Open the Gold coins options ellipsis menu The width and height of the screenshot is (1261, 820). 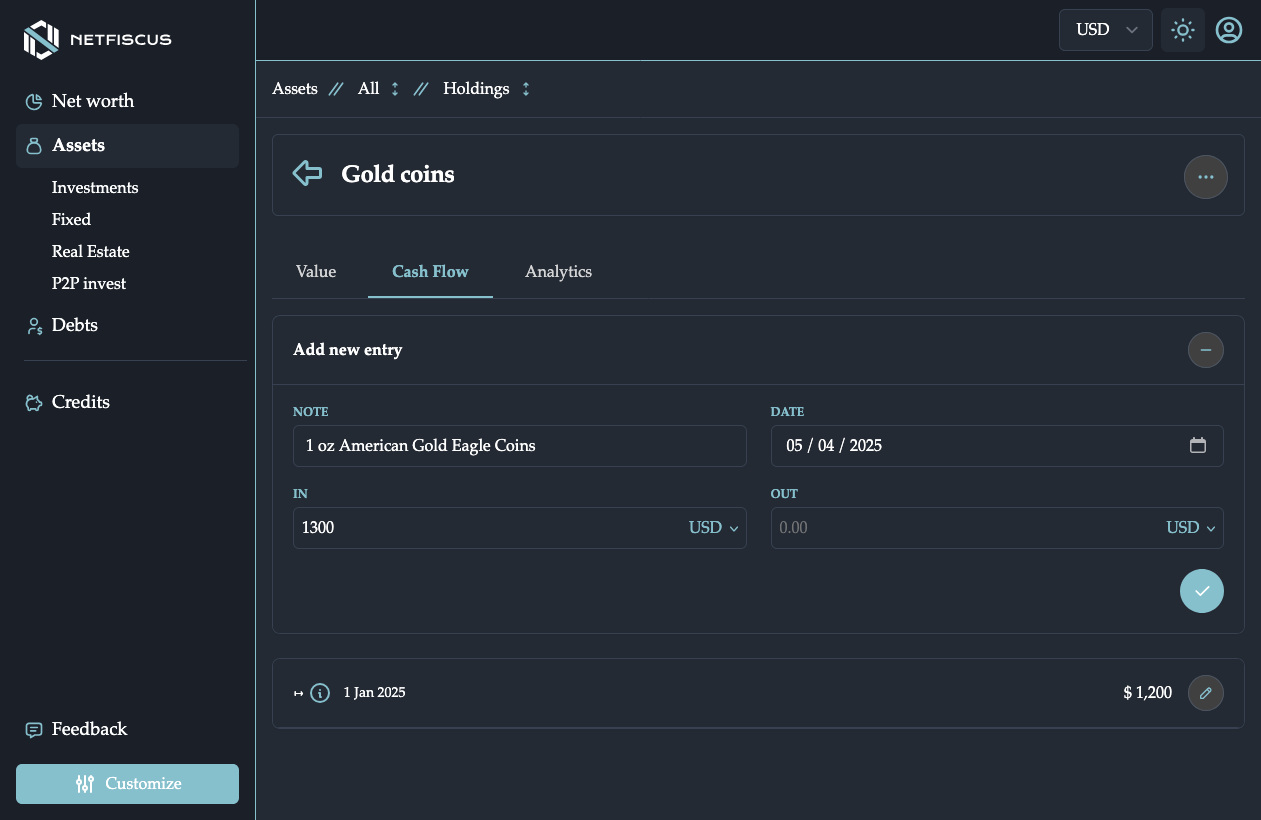1206,176
